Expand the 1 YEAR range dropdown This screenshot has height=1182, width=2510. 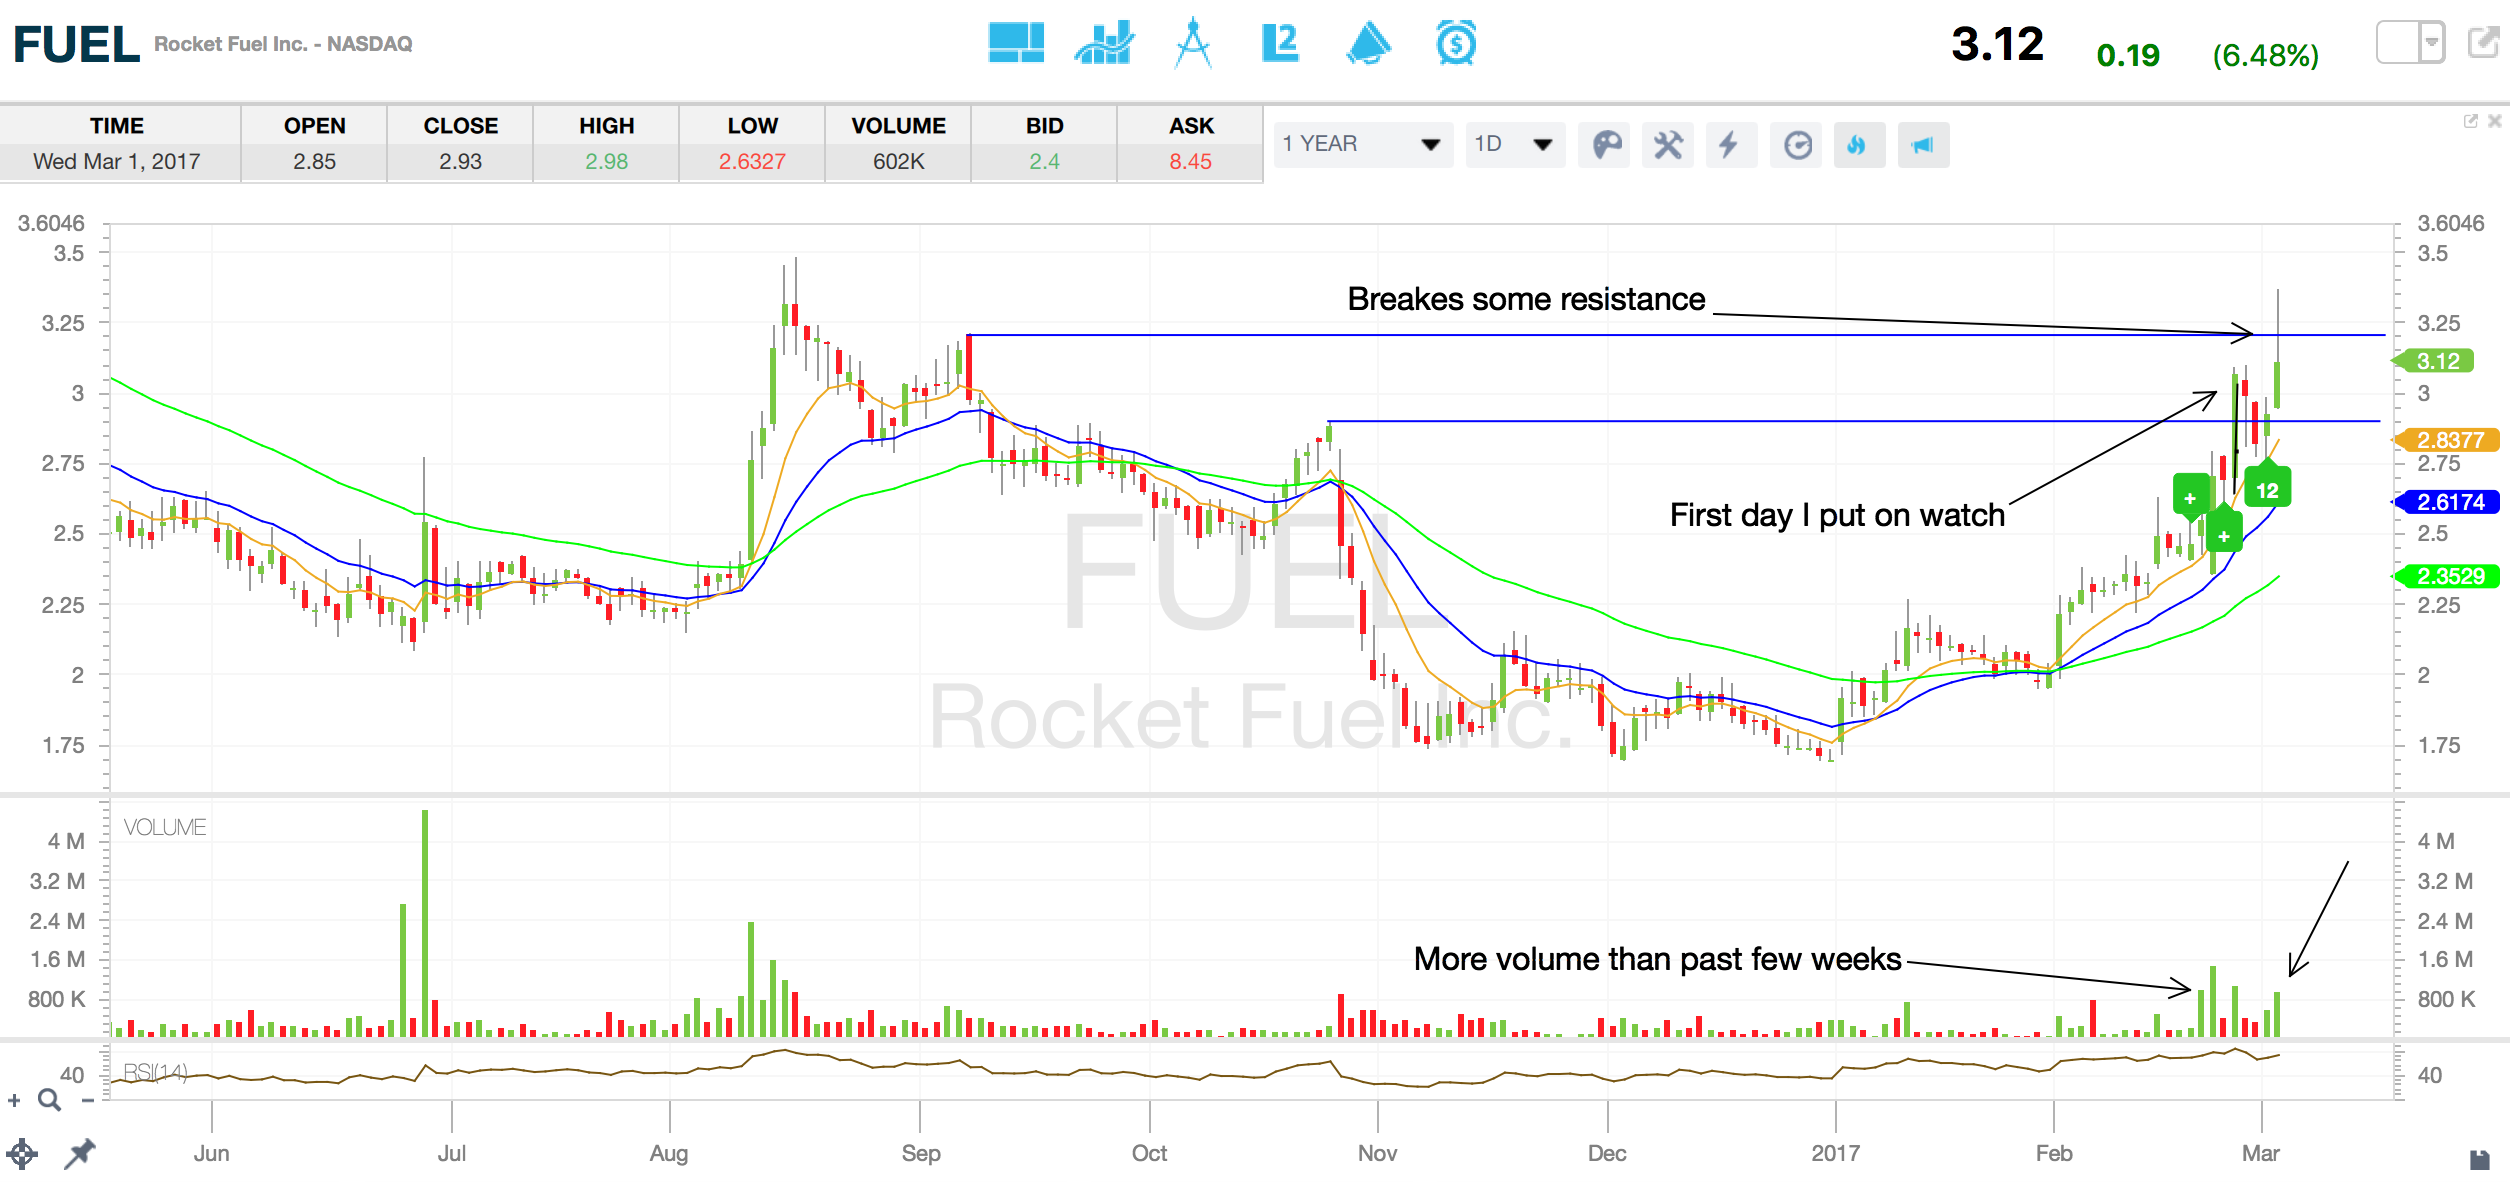1362,144
